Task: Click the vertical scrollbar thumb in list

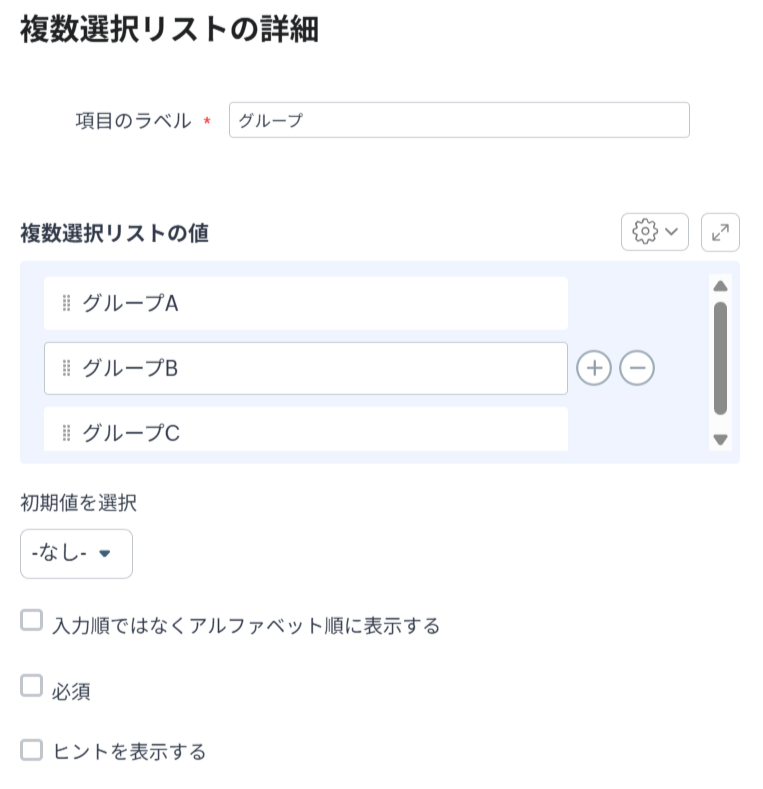Action: point(720,357)
